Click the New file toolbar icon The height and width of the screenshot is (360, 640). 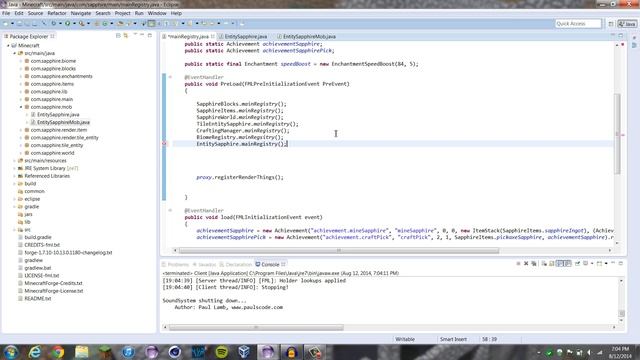[6, 24]
